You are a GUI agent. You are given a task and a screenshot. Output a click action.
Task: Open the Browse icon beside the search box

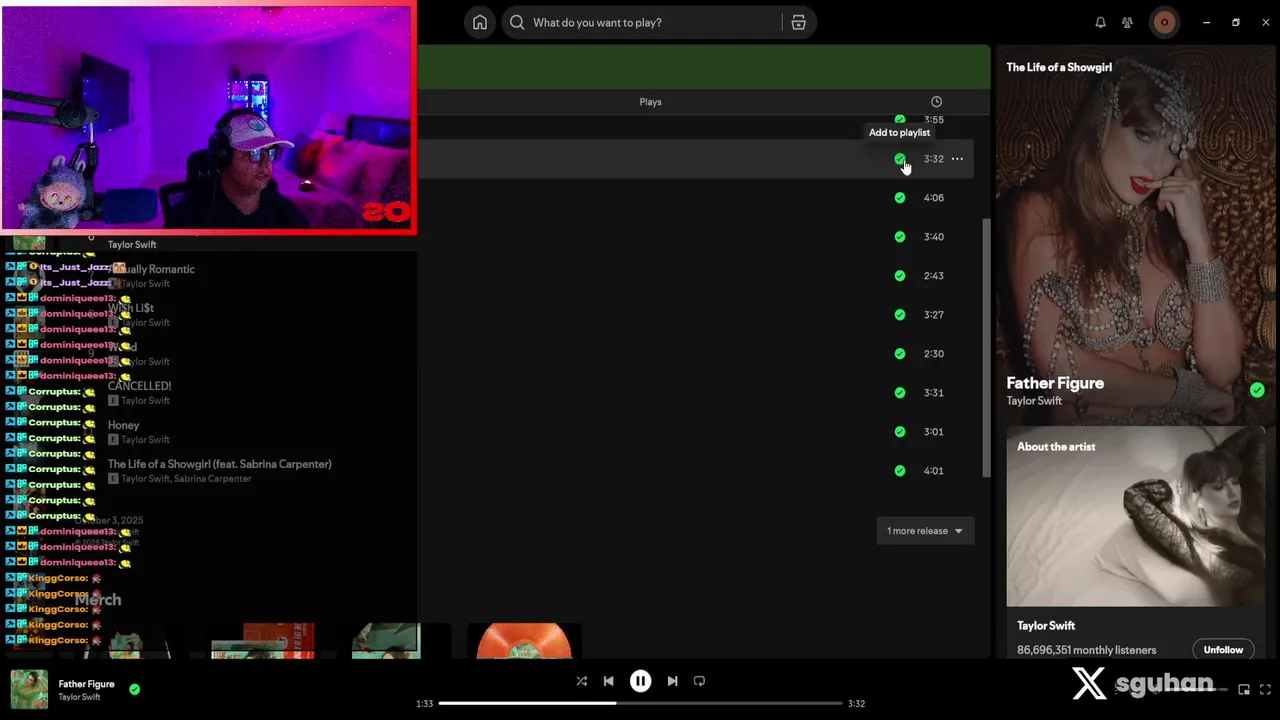(798, 22)
